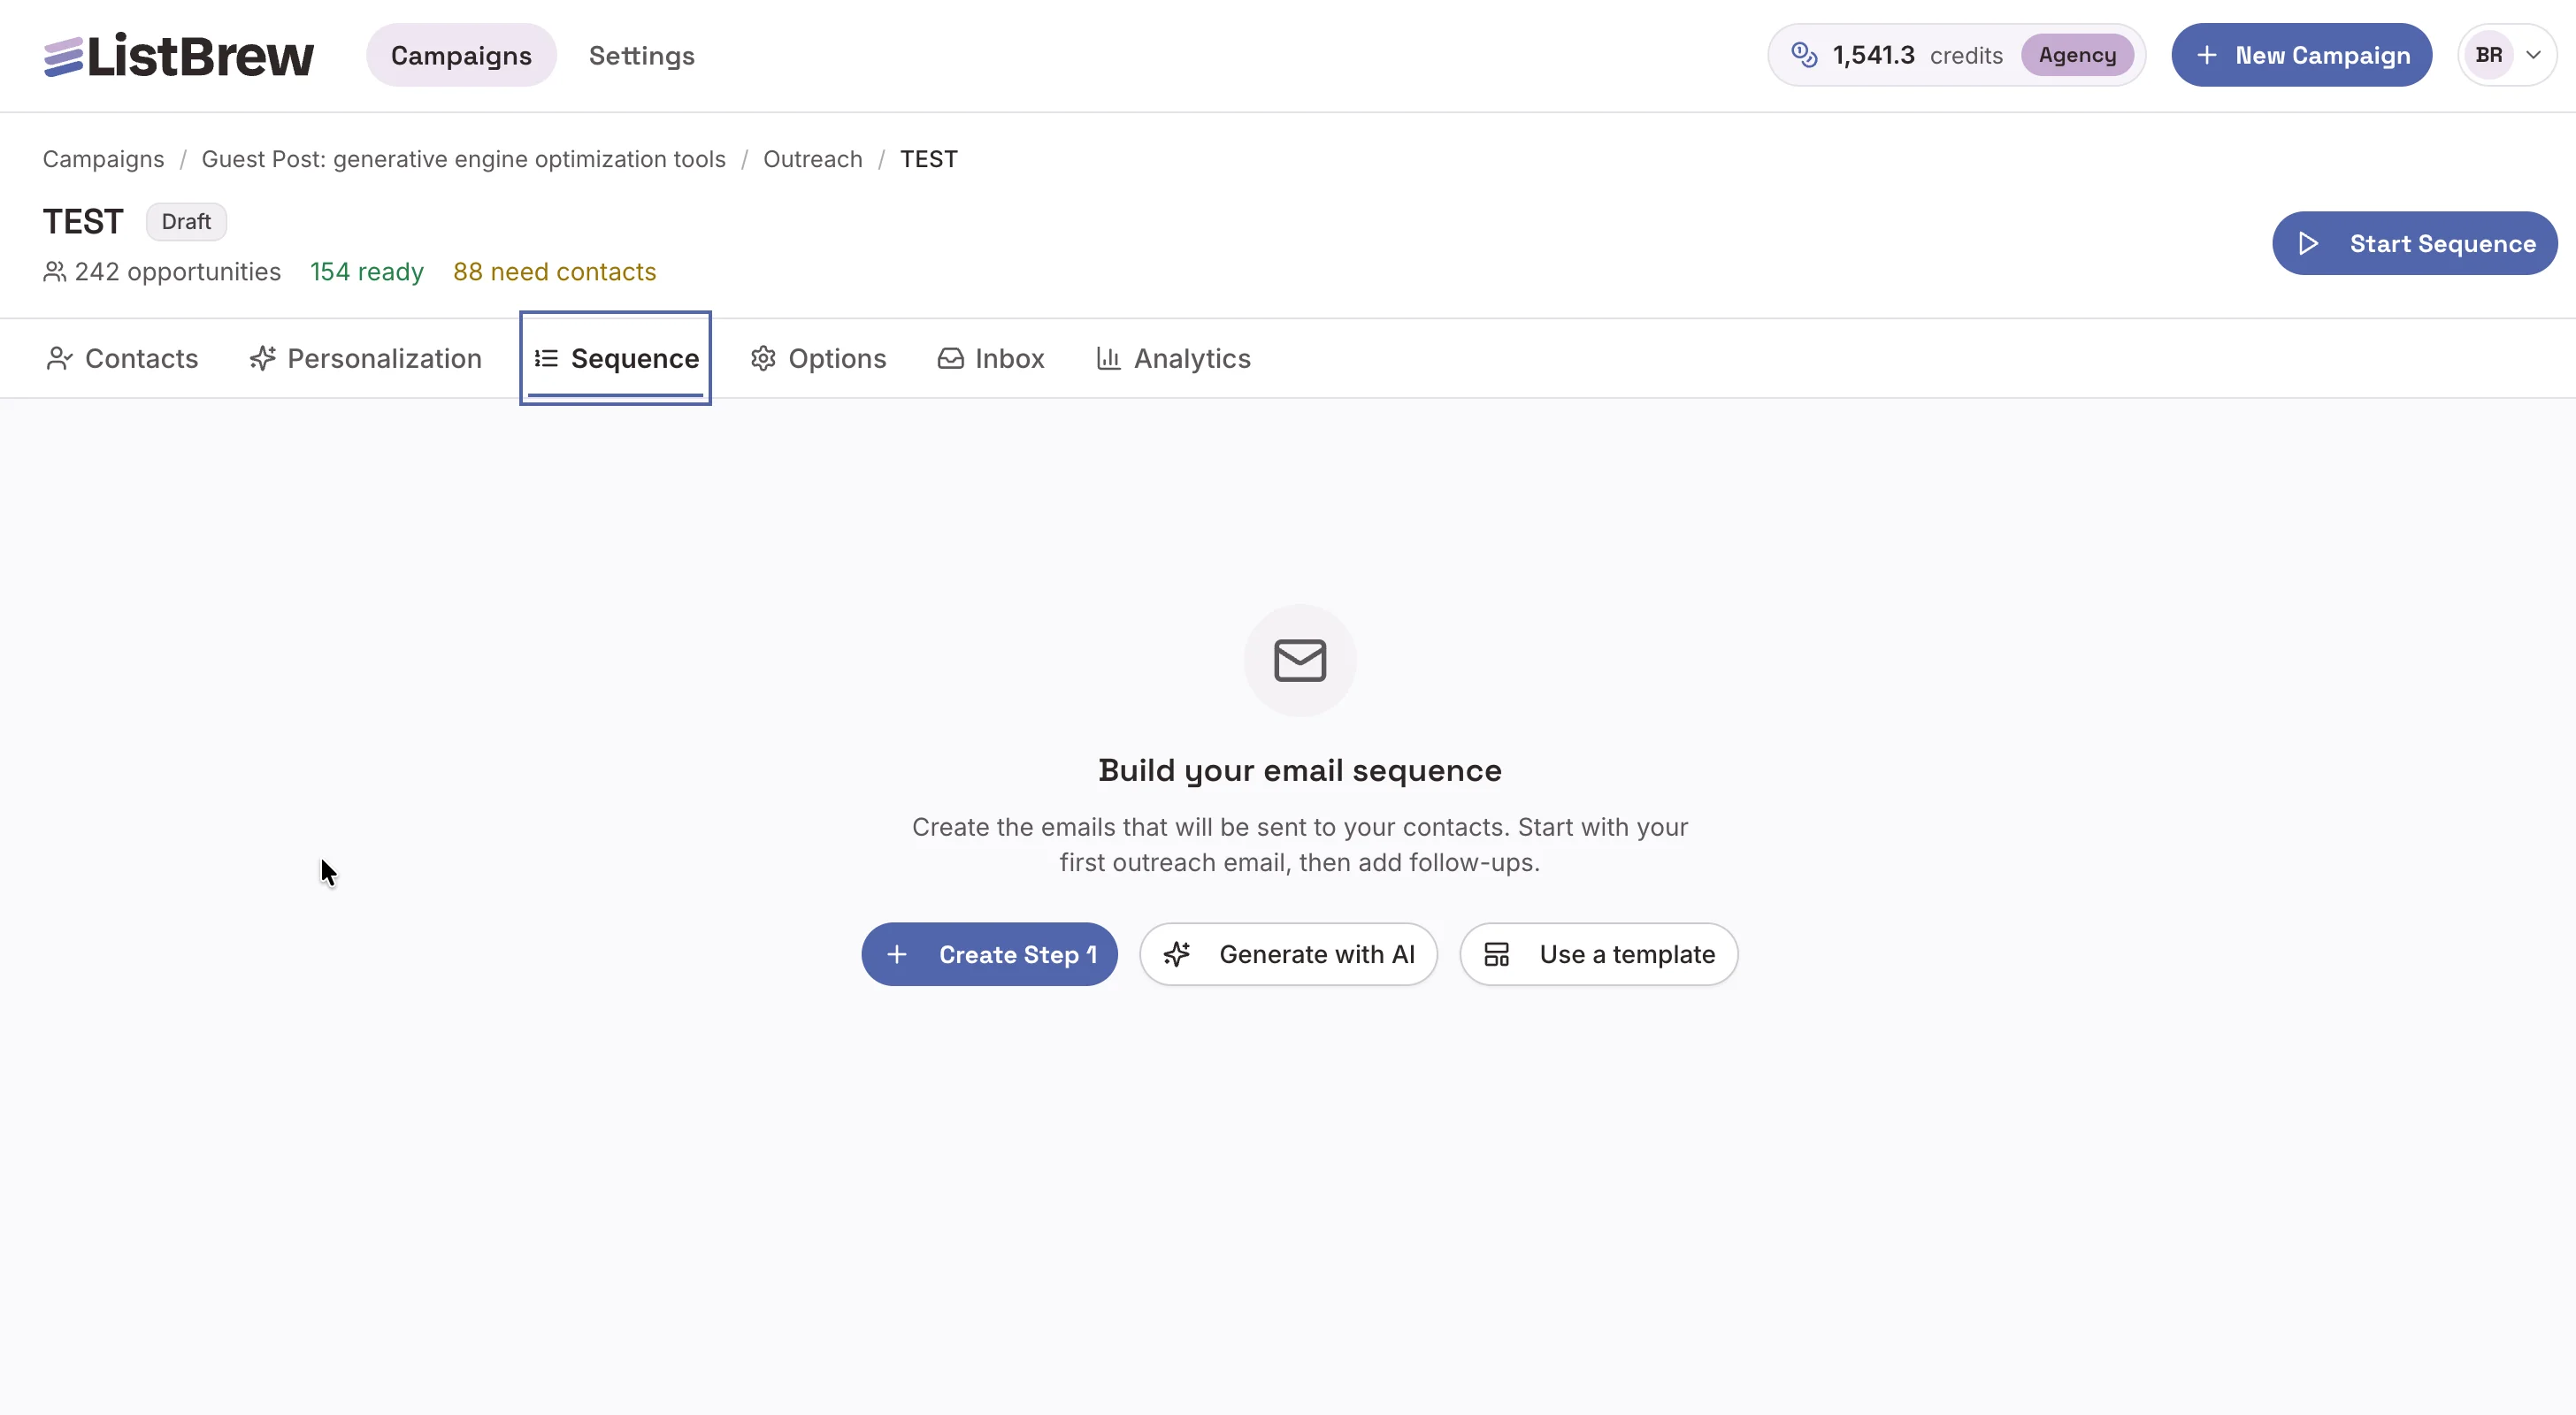View the Analytics tab

(x=1173, y=358)
